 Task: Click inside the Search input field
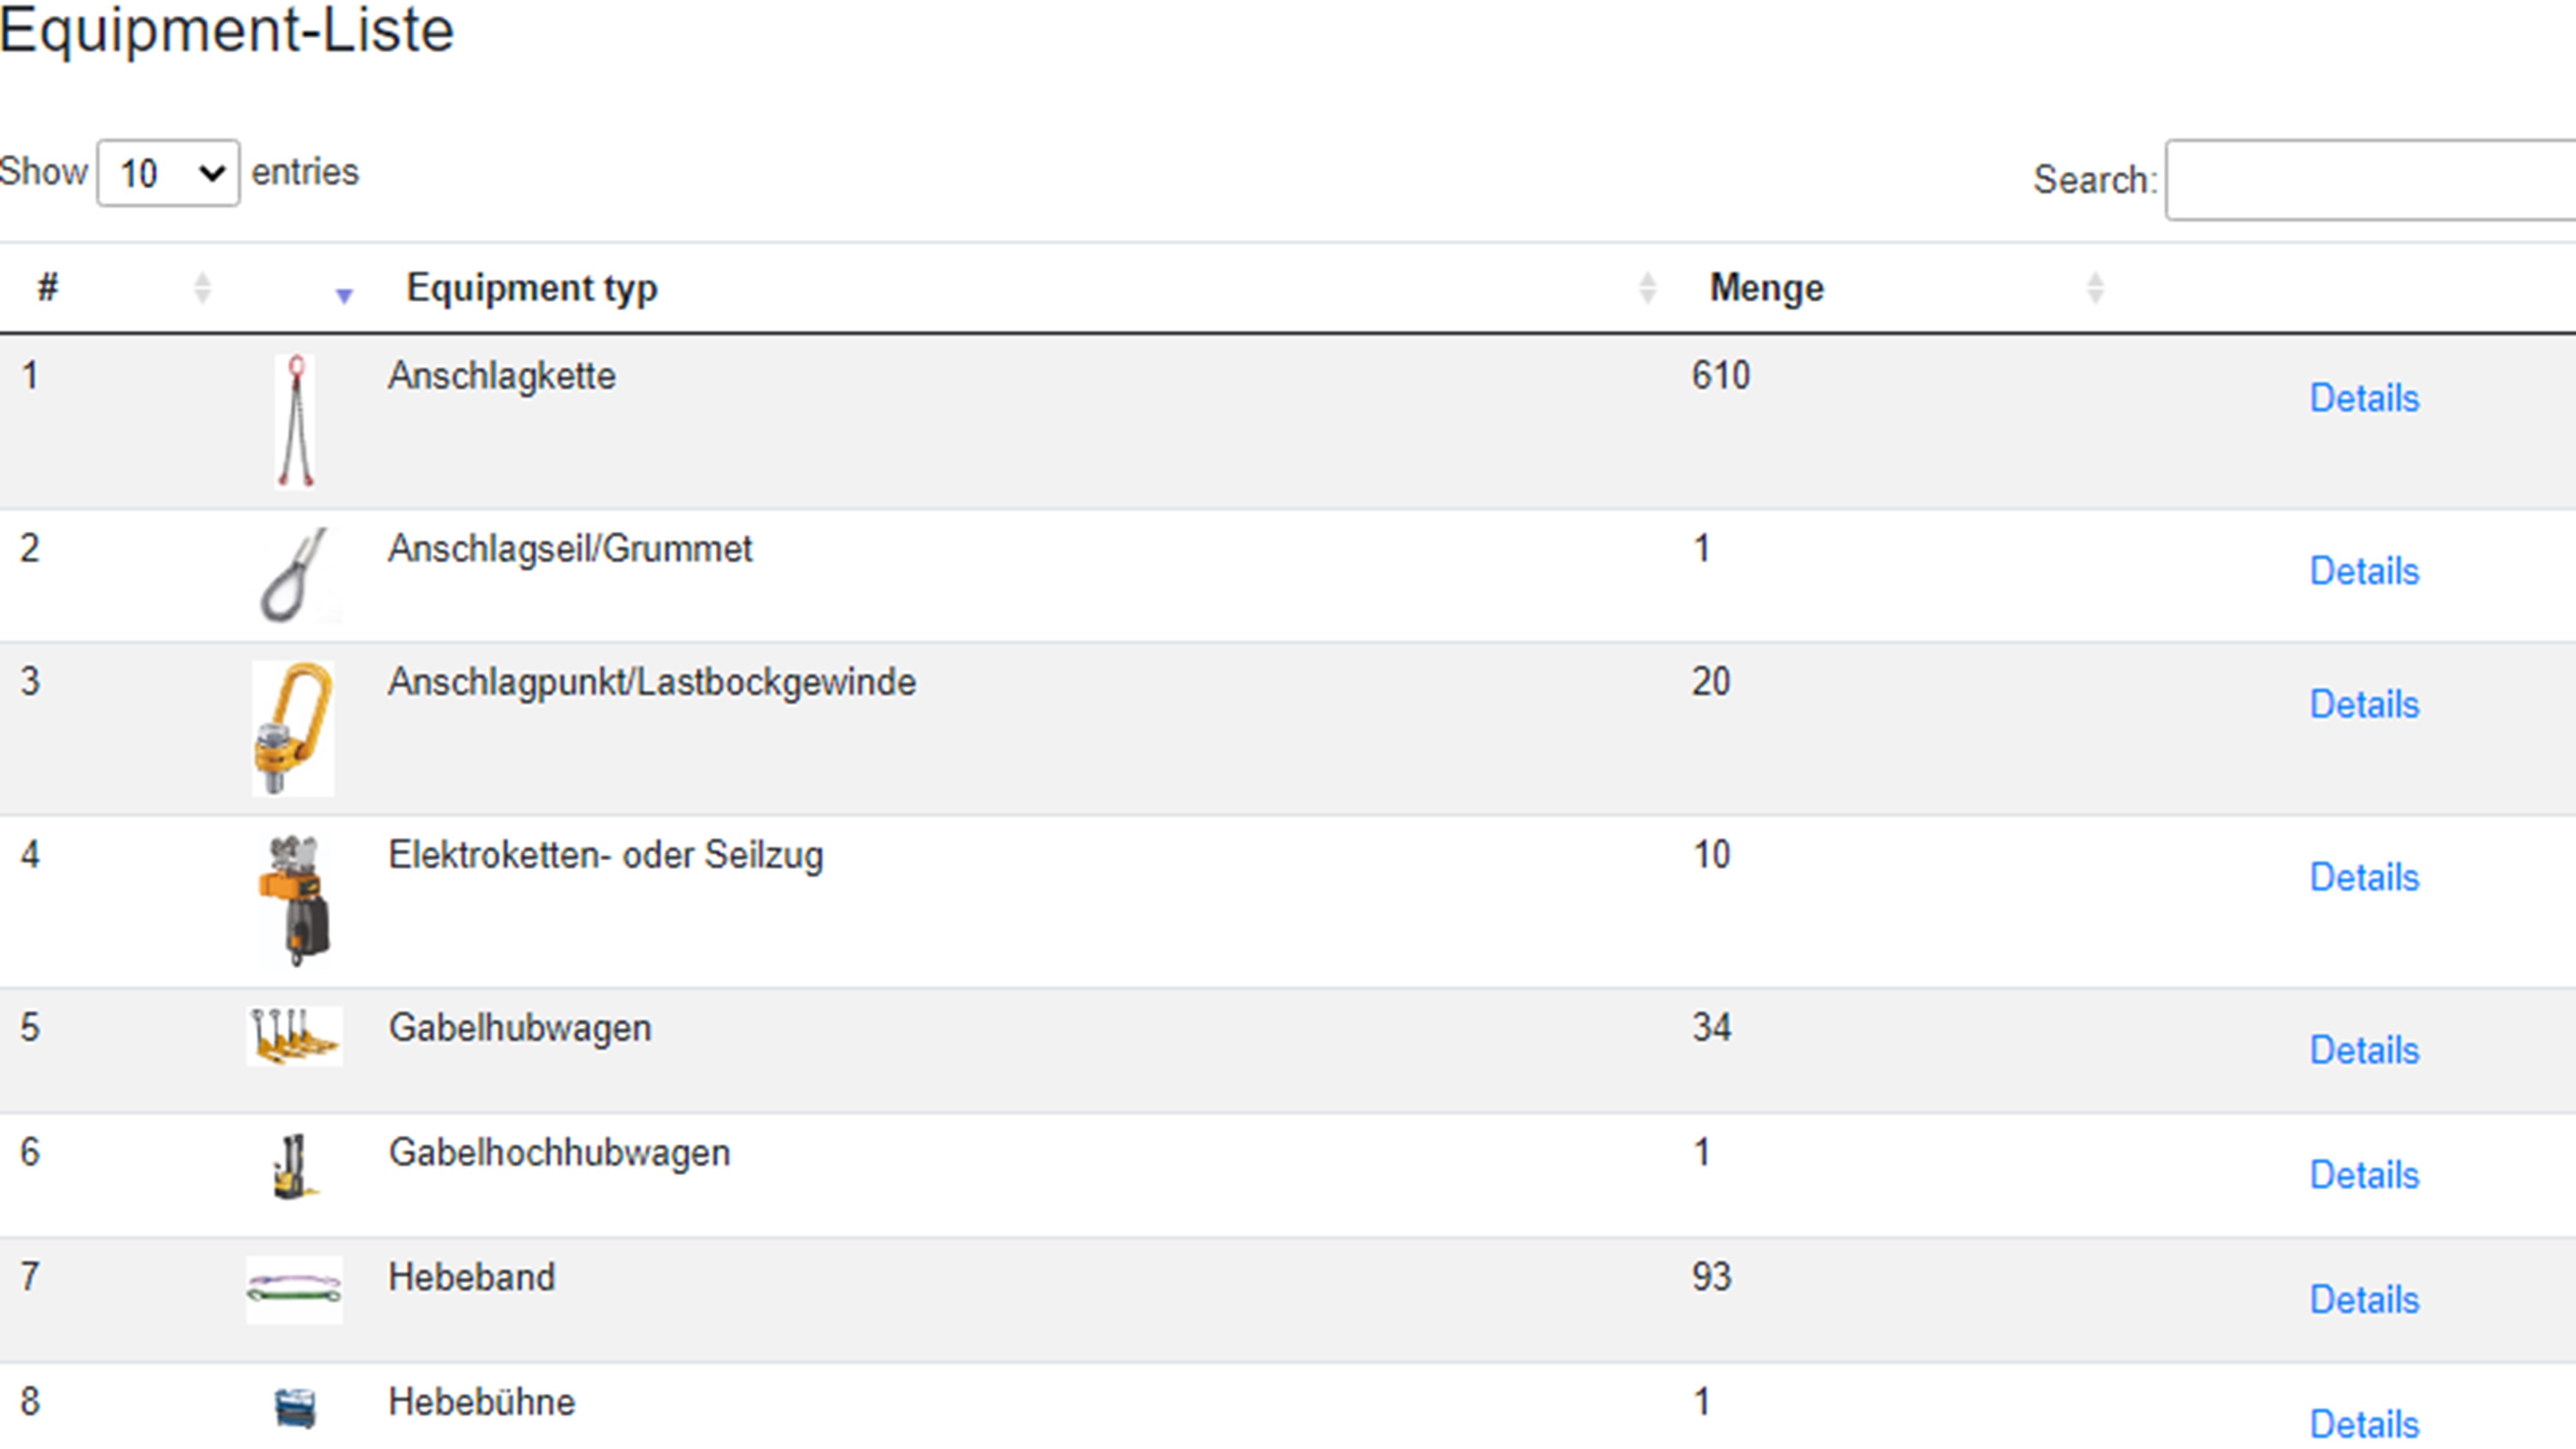pos(2370,180)
